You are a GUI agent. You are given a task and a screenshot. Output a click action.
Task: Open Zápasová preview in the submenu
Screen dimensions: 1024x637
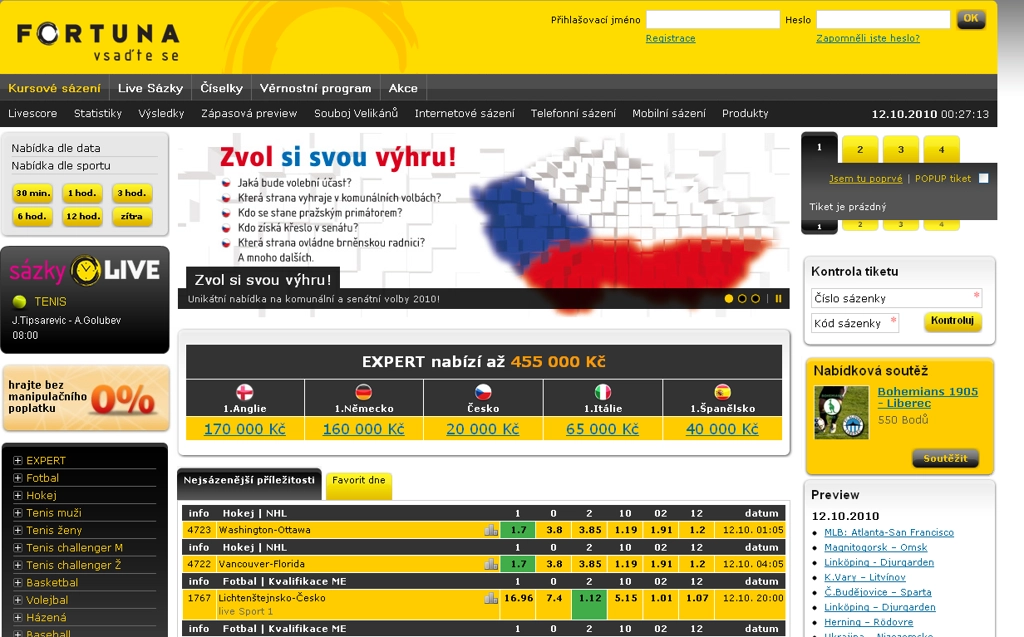point(249,113)
